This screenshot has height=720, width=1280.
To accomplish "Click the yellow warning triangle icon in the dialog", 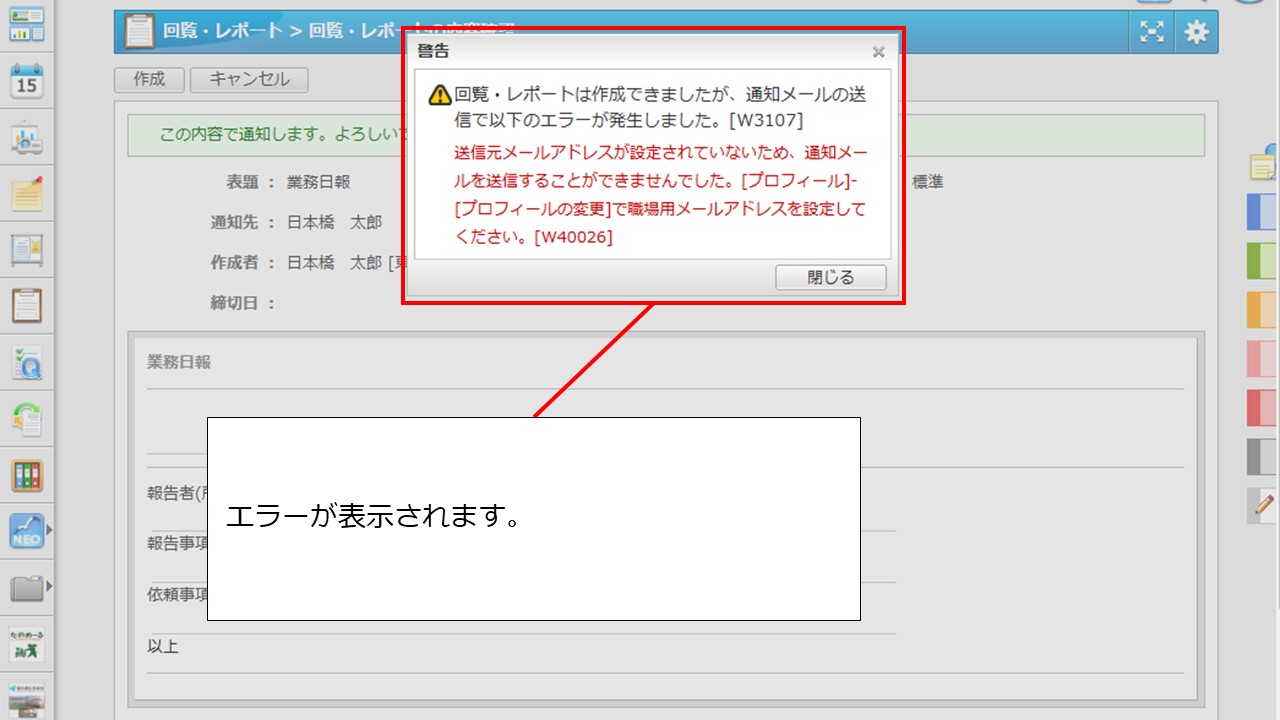I will pos(440,95).
